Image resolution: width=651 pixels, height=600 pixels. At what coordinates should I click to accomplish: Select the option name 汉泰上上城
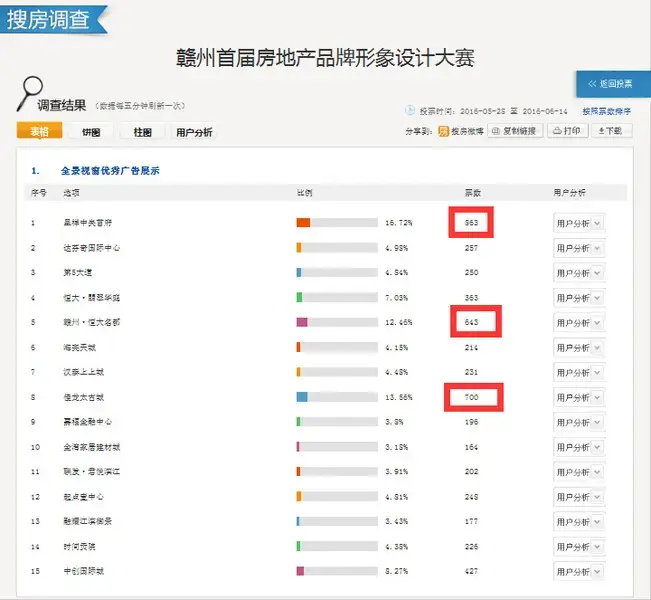point(83,372)
